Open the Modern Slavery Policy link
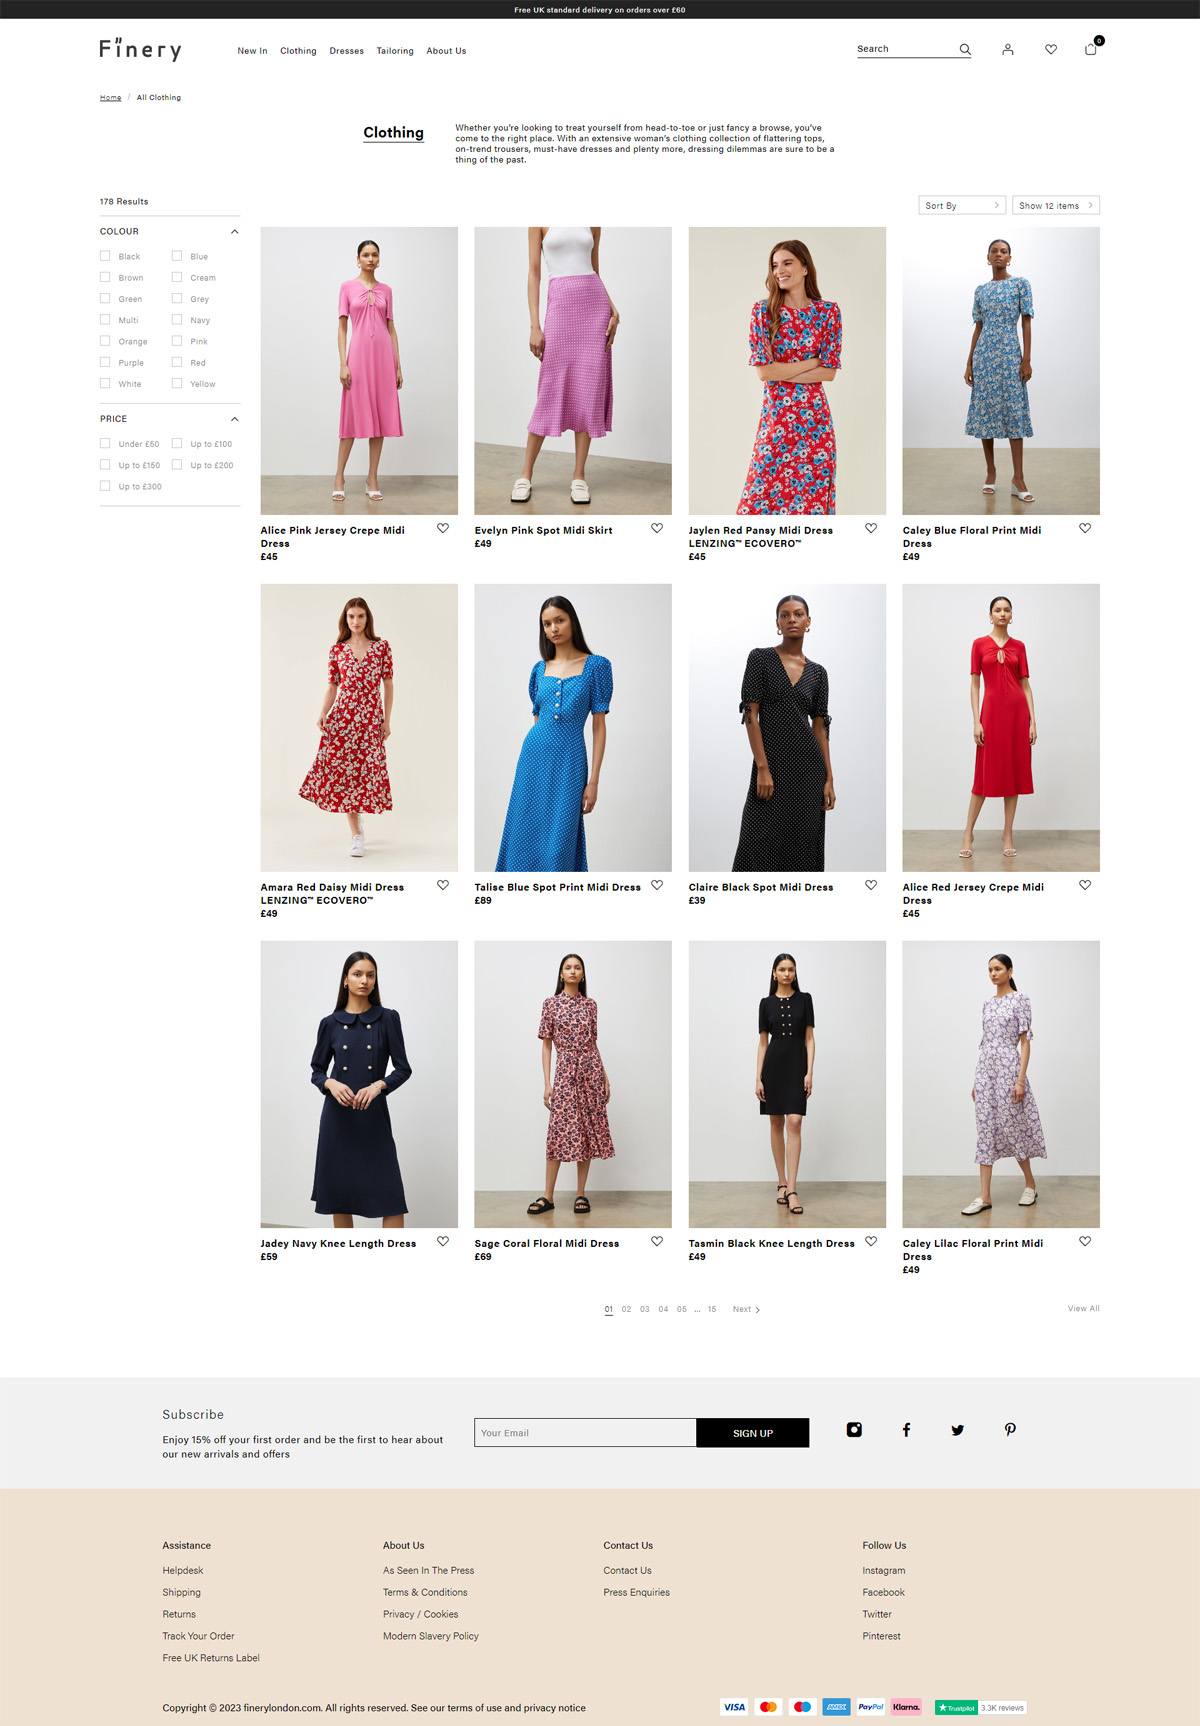Viewport: 1200px width, 1726px height. [x=431, y=1636]
